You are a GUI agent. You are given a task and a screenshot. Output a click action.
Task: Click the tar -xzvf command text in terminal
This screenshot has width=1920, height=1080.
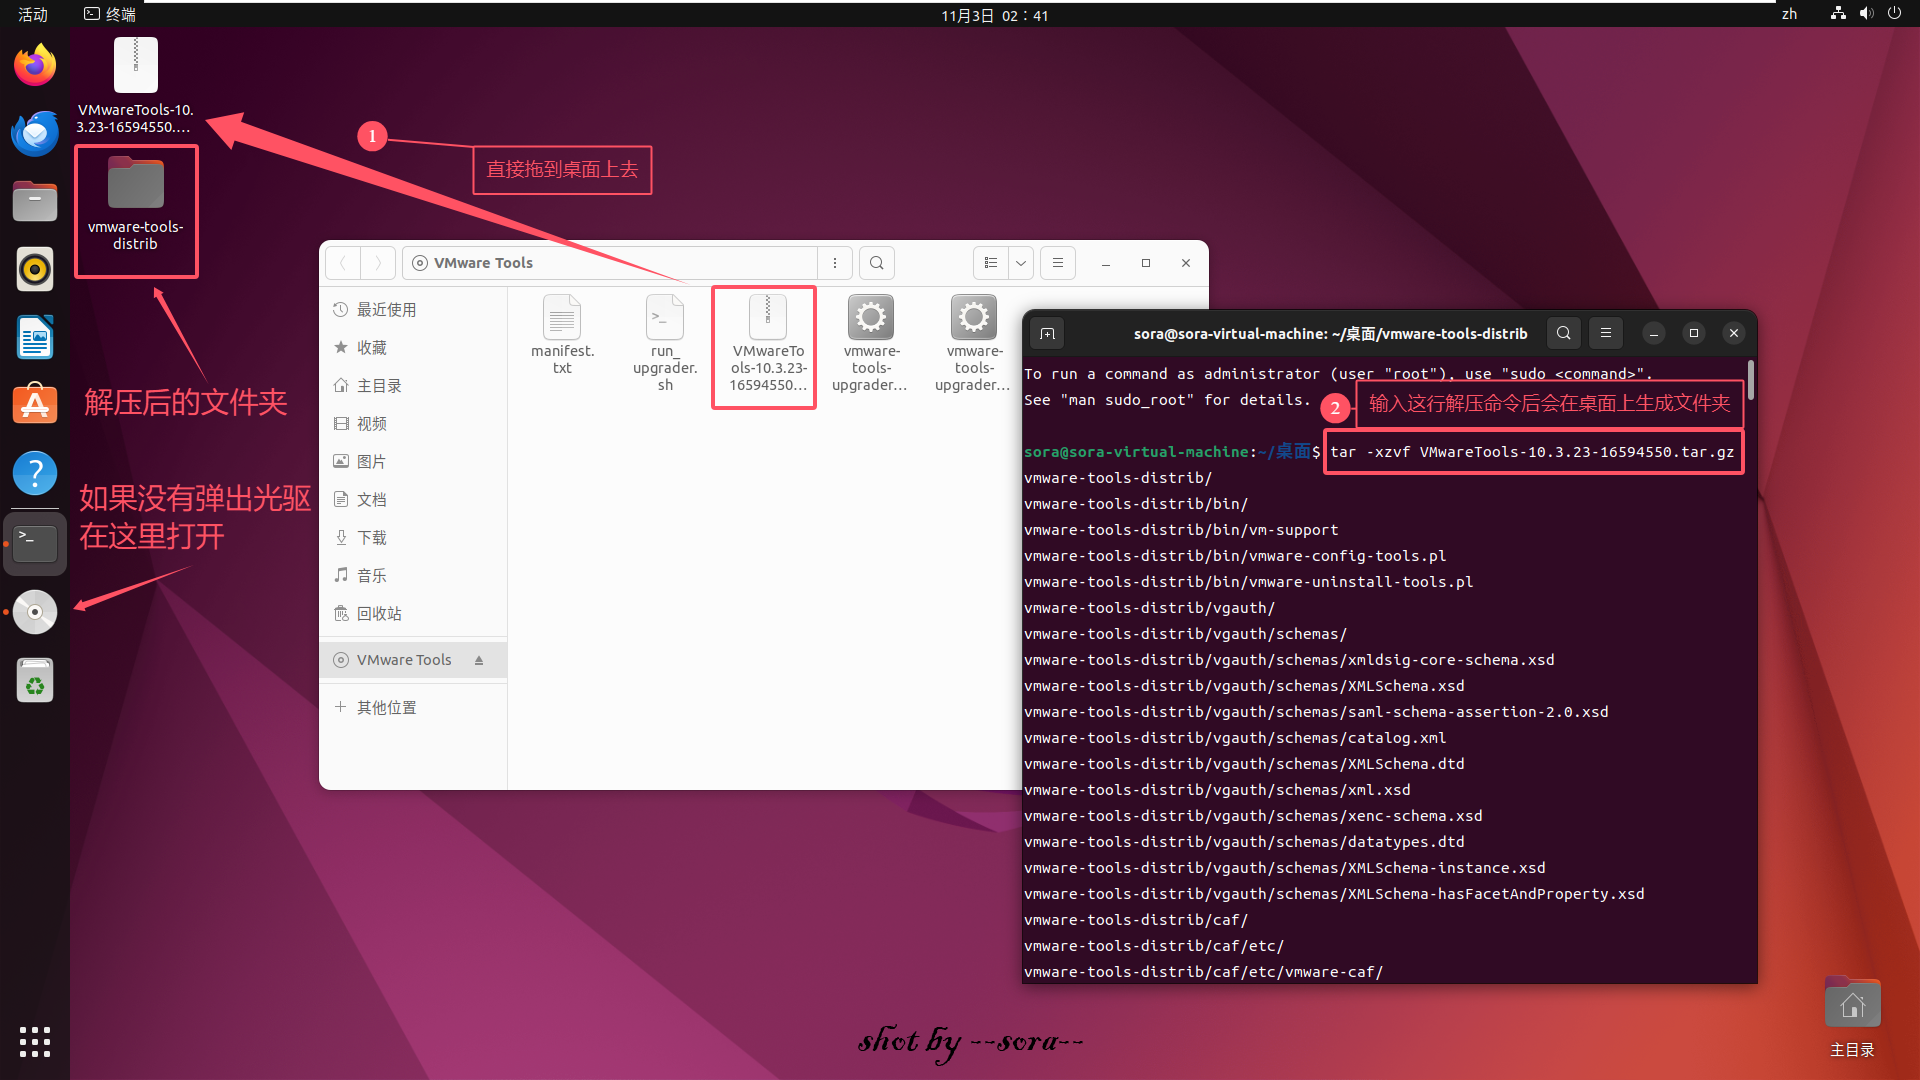point(1532,452)
